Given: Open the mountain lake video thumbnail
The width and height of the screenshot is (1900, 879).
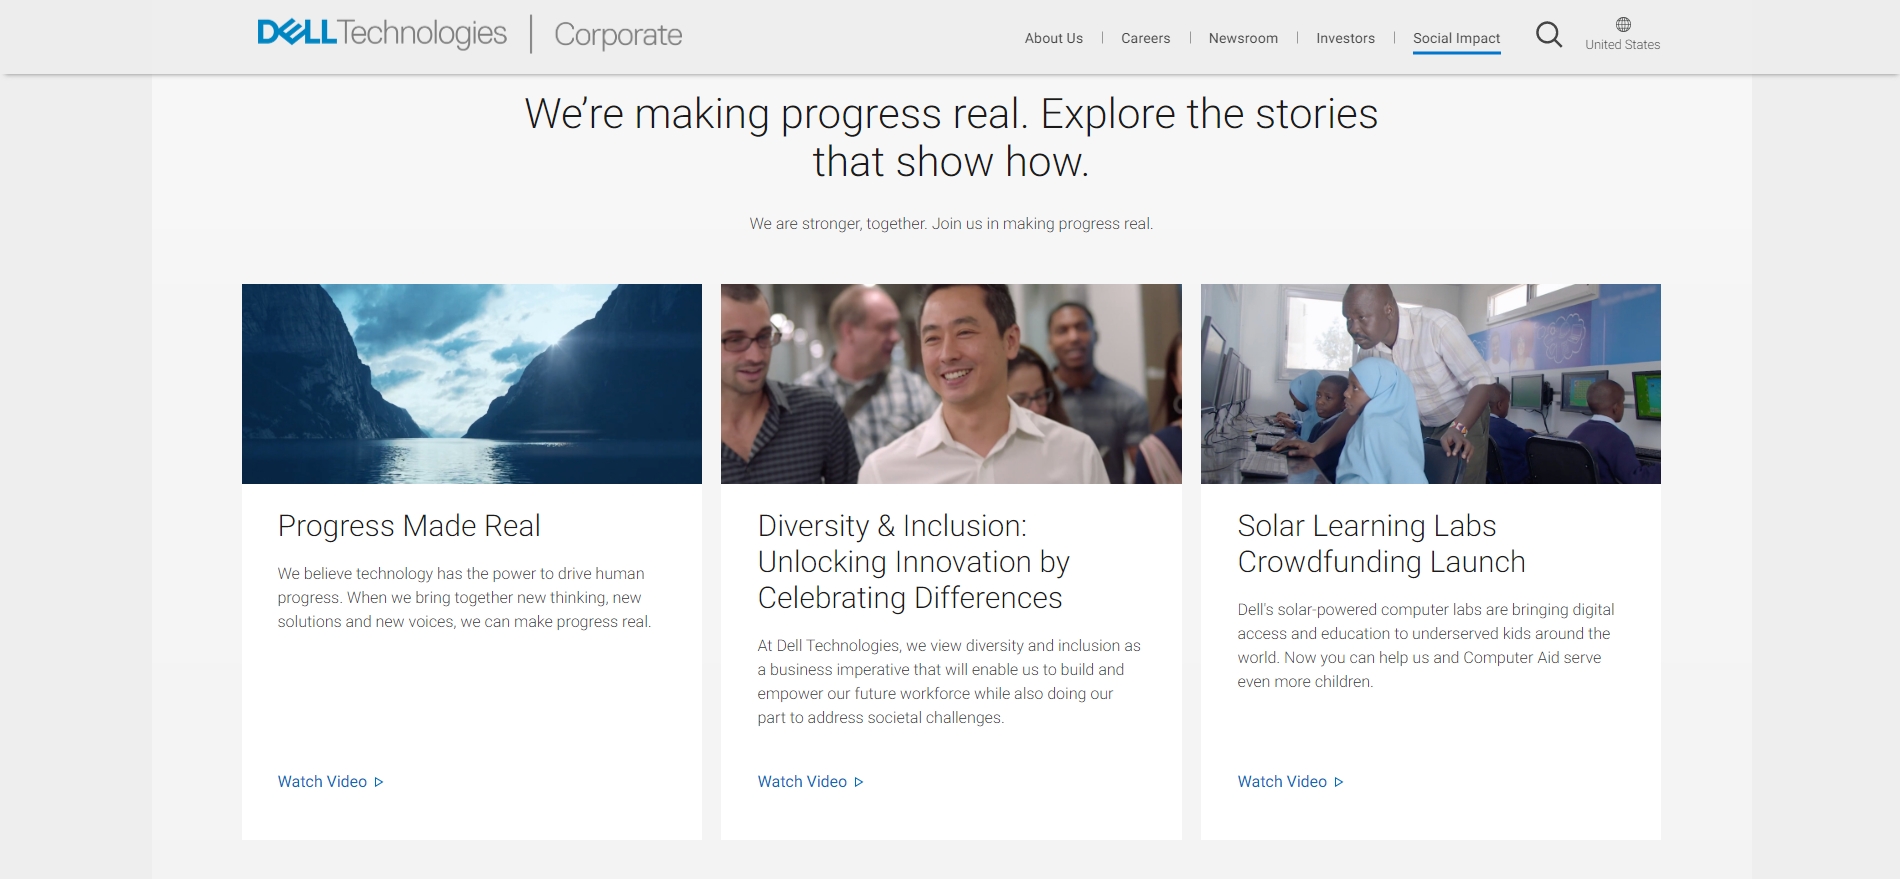Looking at the screenshot, I should [x=472, y=384].
